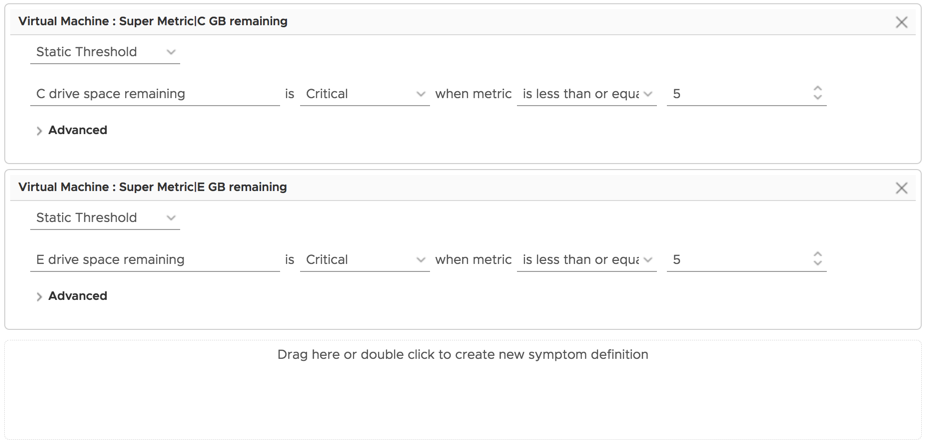
Task: Click the new symptom definition drop area
Action: 462,390
